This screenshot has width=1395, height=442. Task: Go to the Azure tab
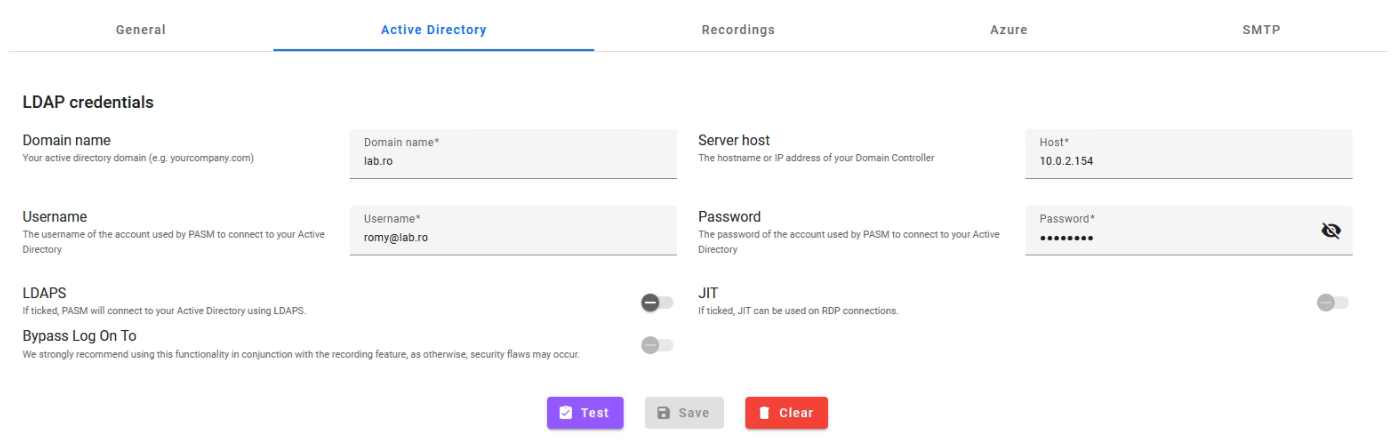point(1008,30)
